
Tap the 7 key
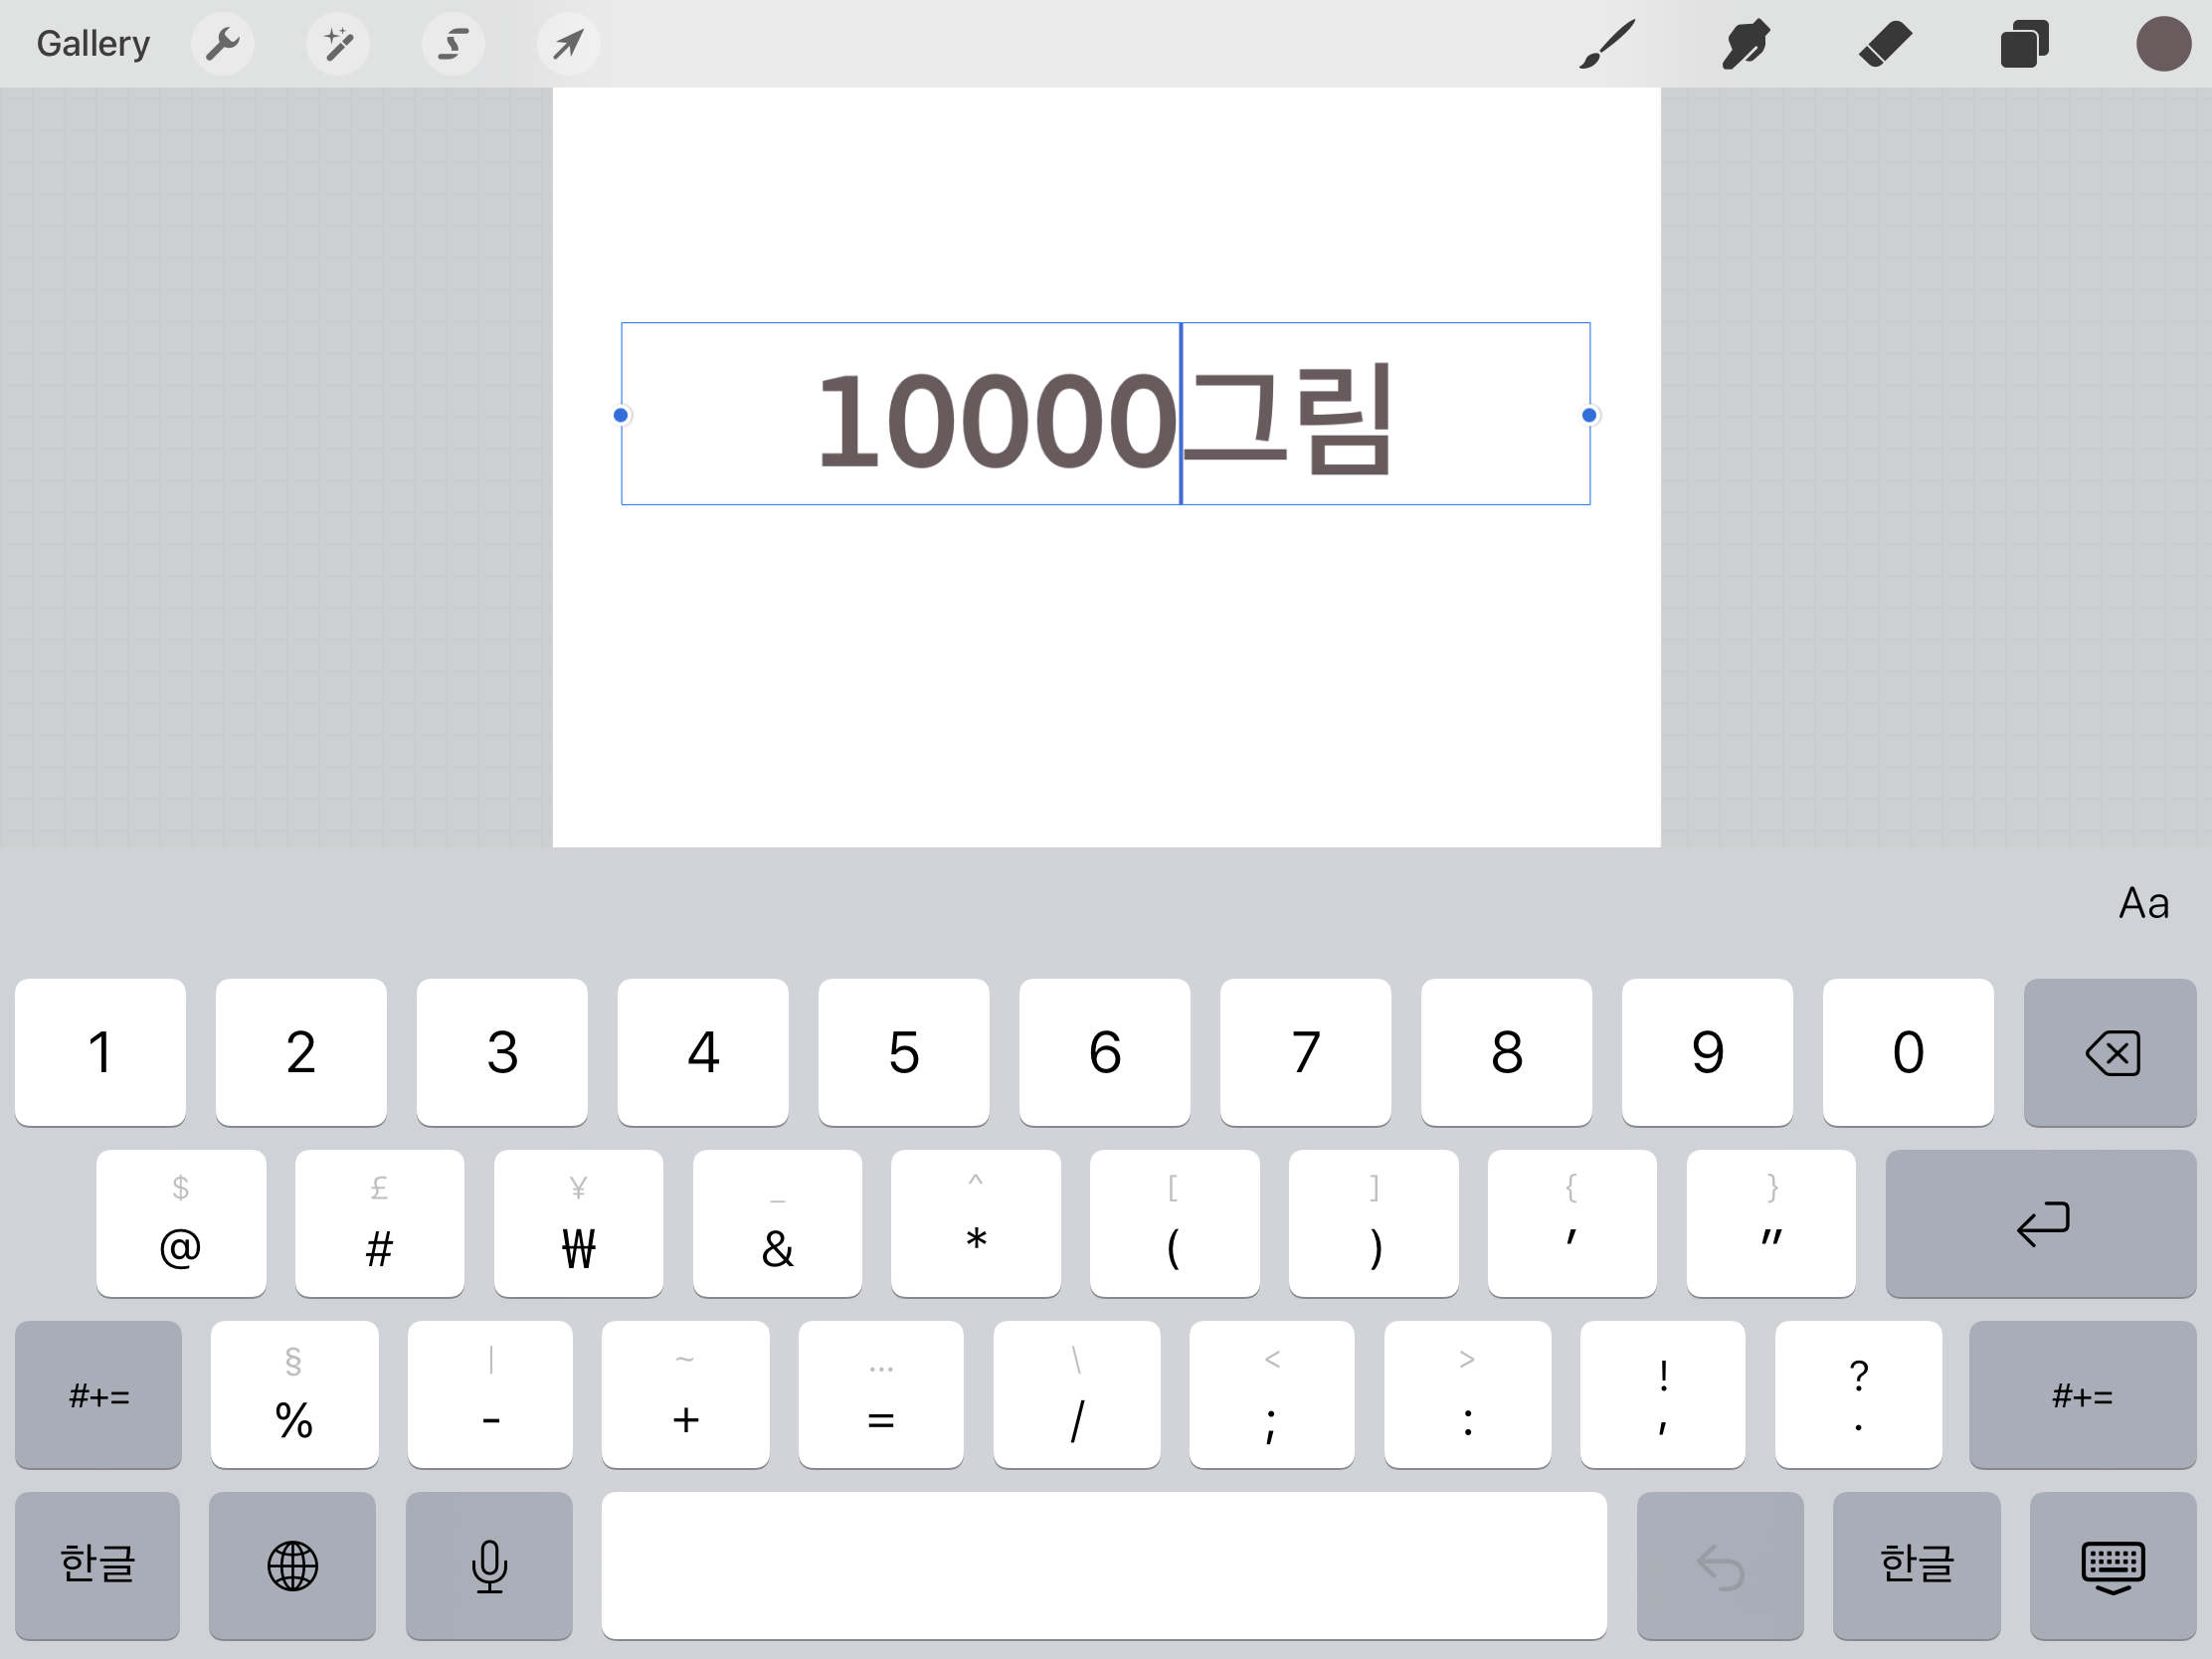[1306, 1052]
